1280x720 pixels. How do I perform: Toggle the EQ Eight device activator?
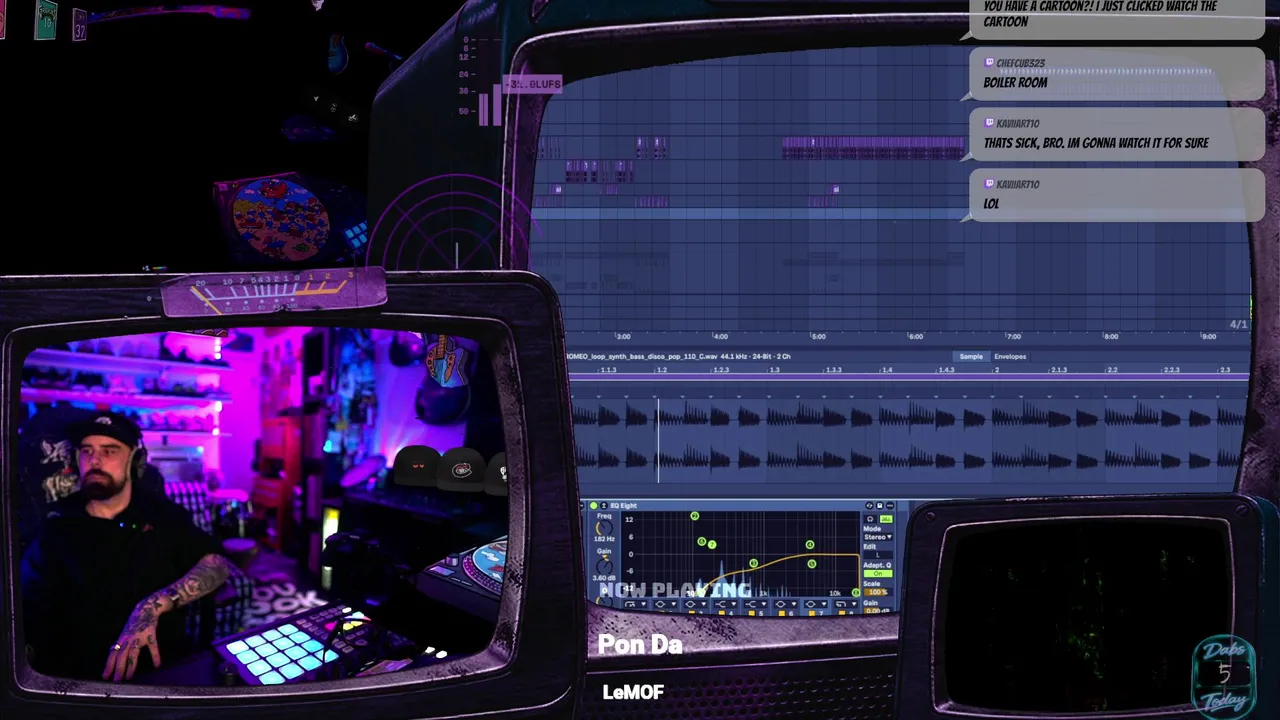pos(594,506)
